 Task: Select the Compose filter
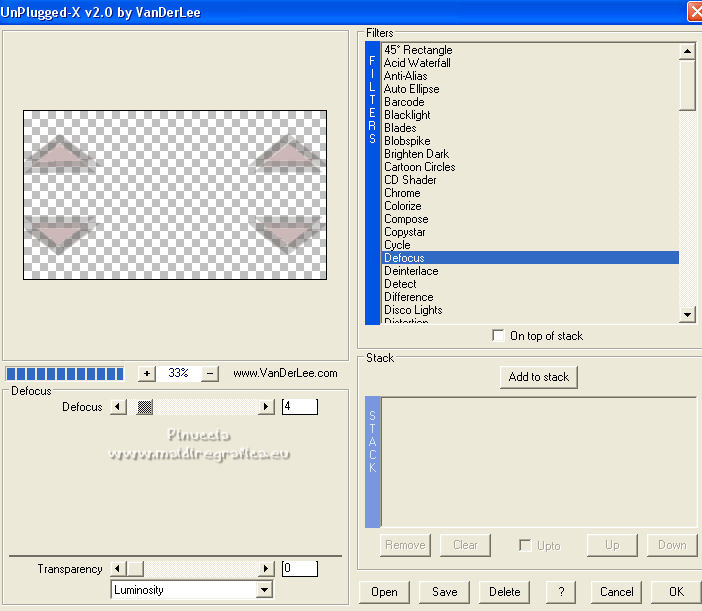pyautogui.click(x=531, y=218)
